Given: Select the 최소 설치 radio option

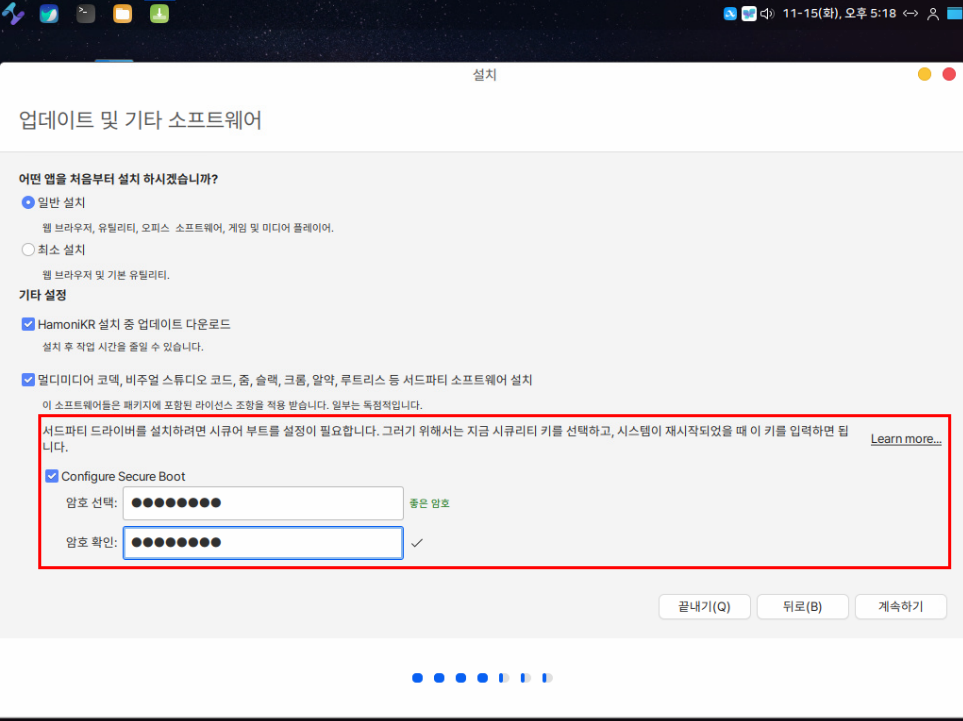Looking at the screenshot, I should point(28,250).
